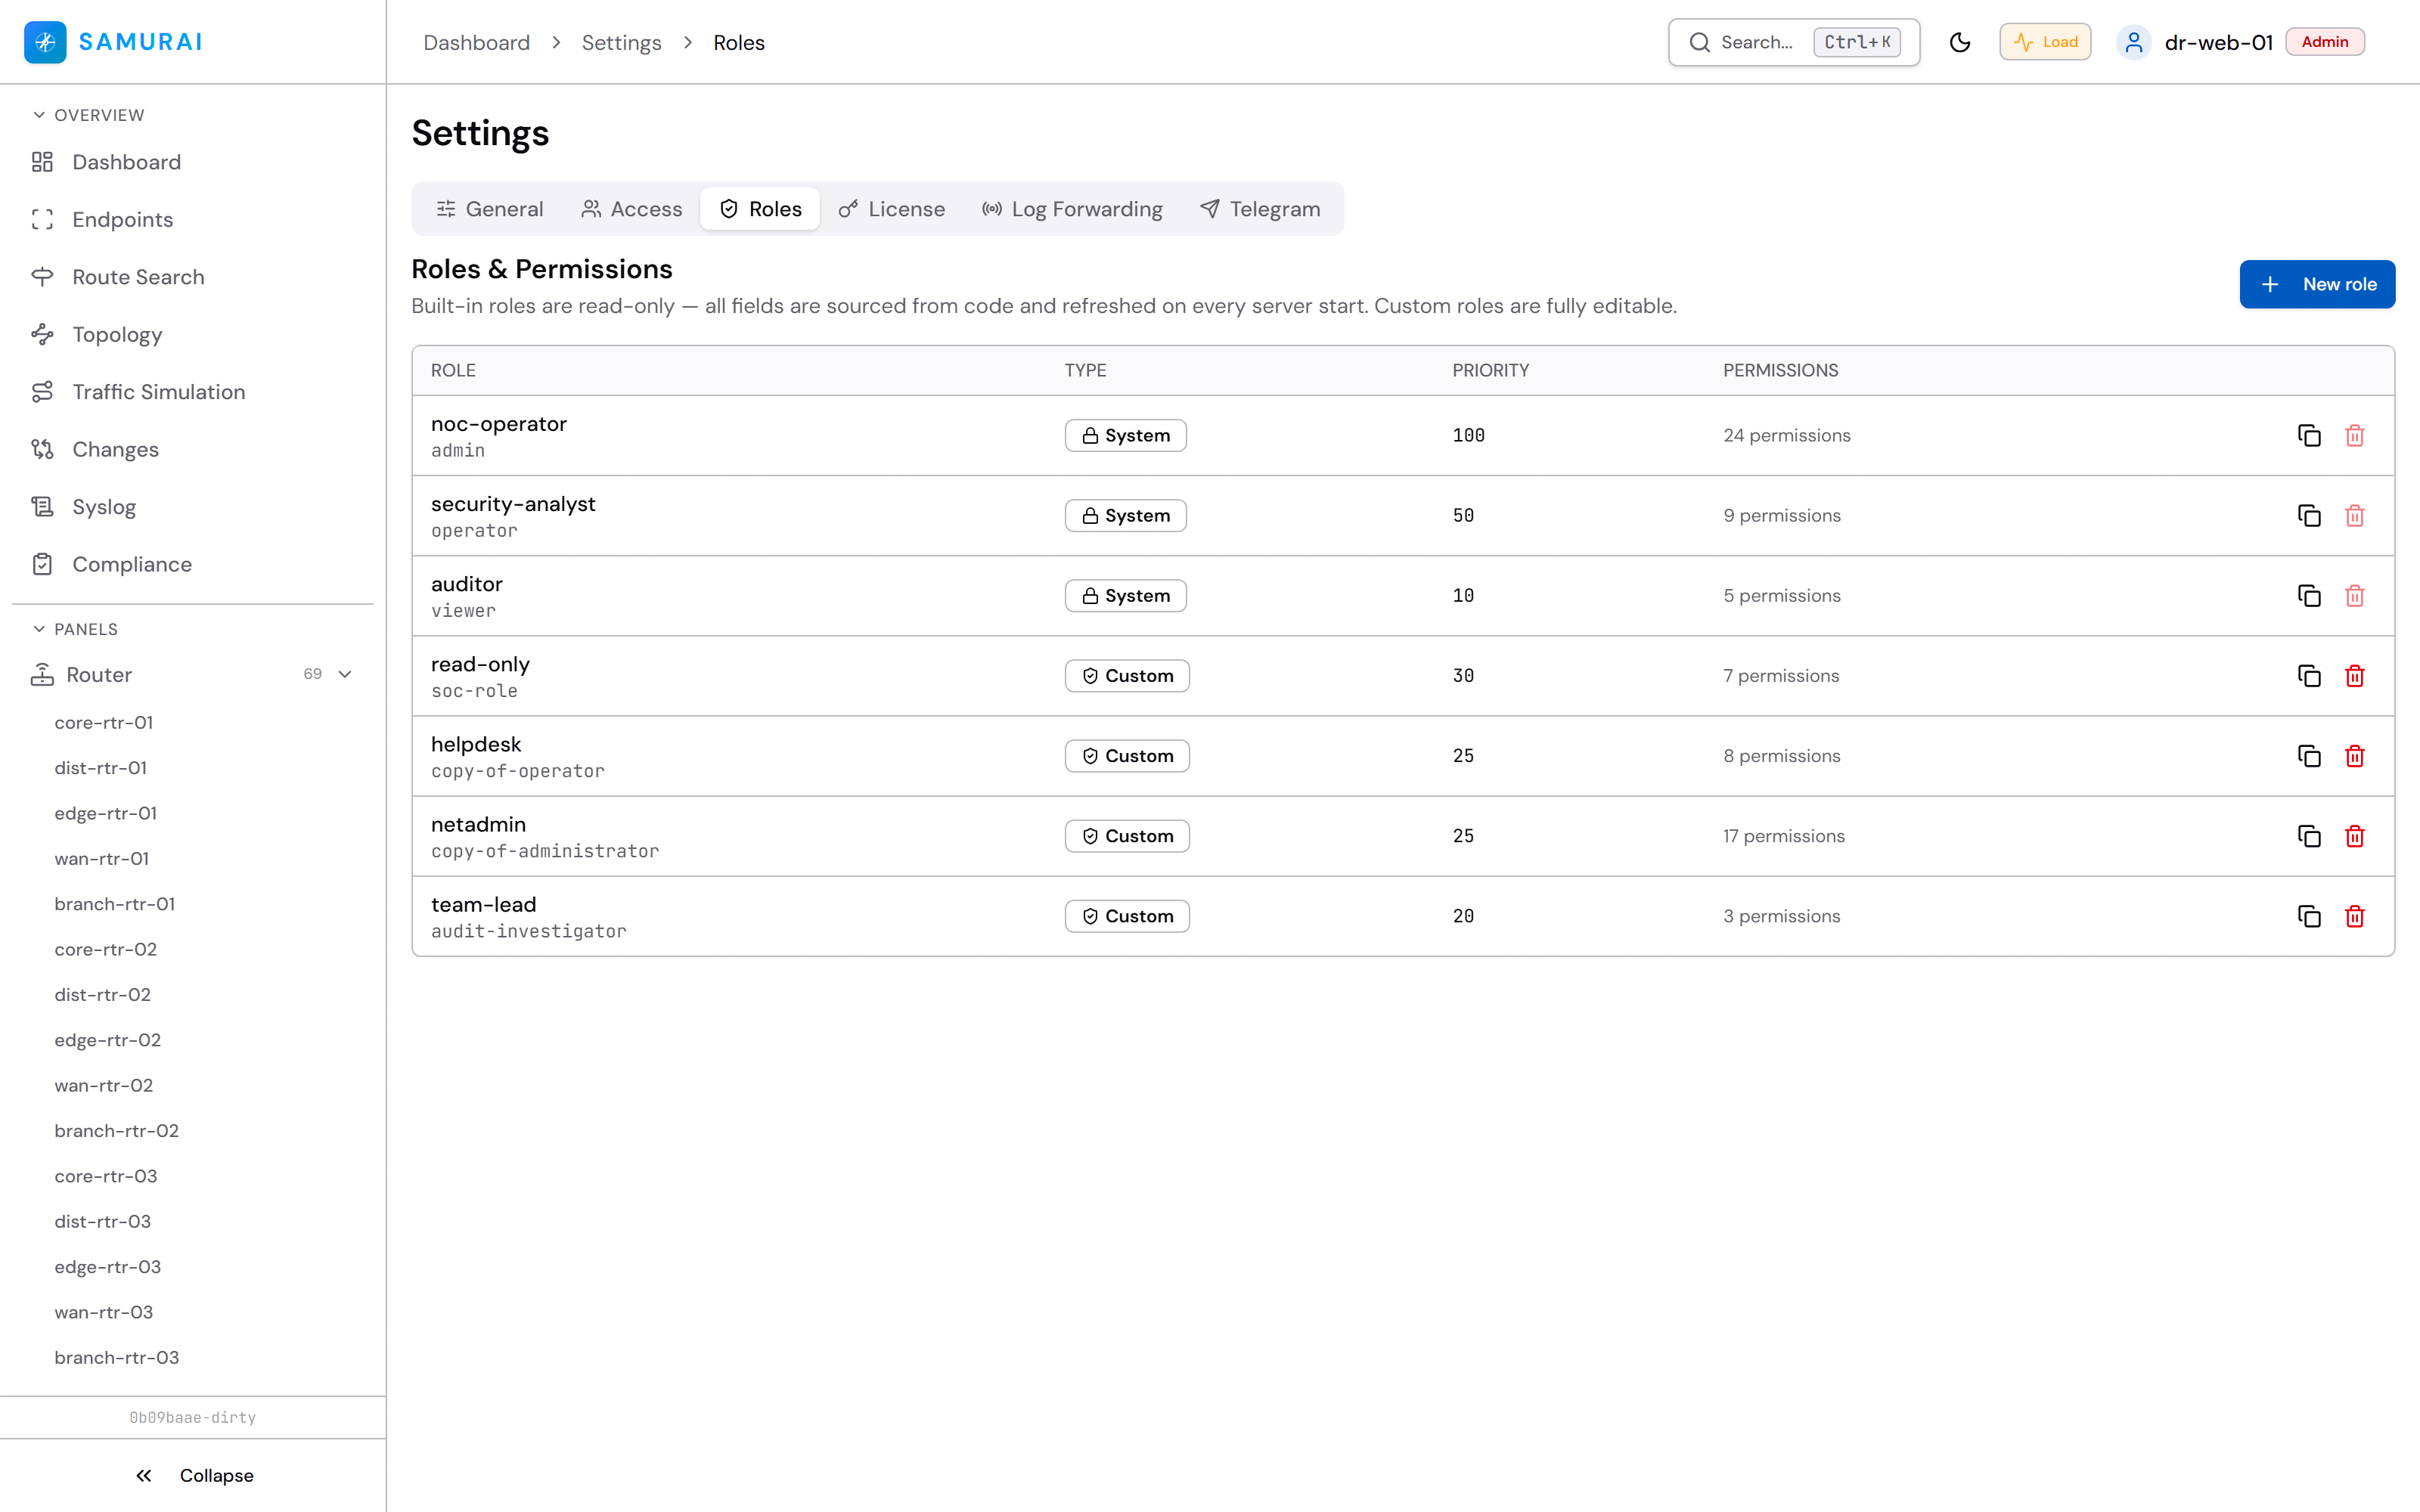This screenshot has height=1512, width=2420.
Task: Click the Router panel icon
Action: [x=42, y=674]
